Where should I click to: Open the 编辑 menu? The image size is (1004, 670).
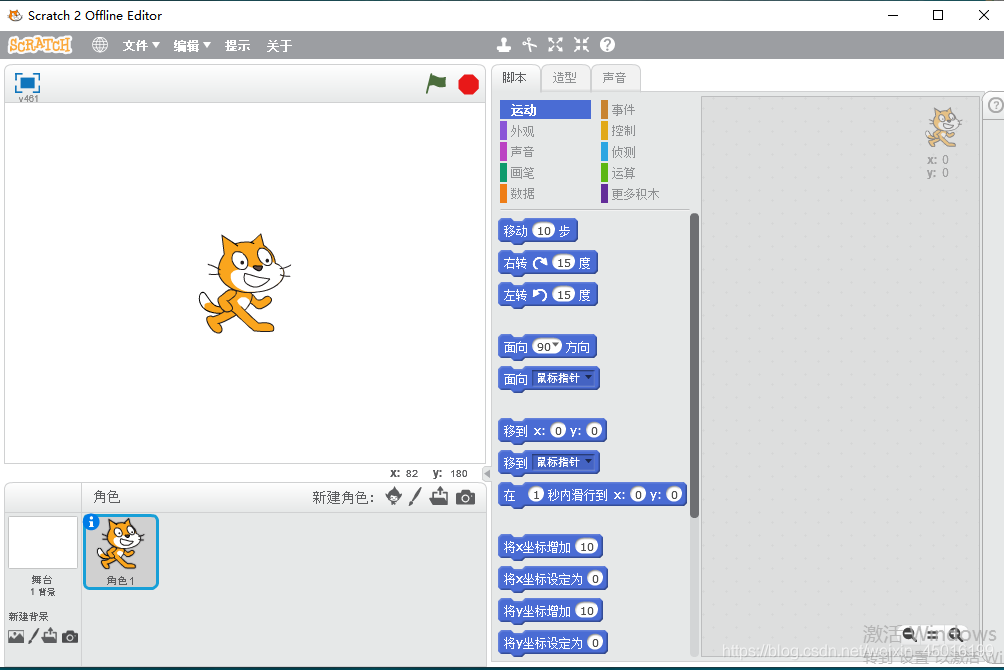click(191, 45)
